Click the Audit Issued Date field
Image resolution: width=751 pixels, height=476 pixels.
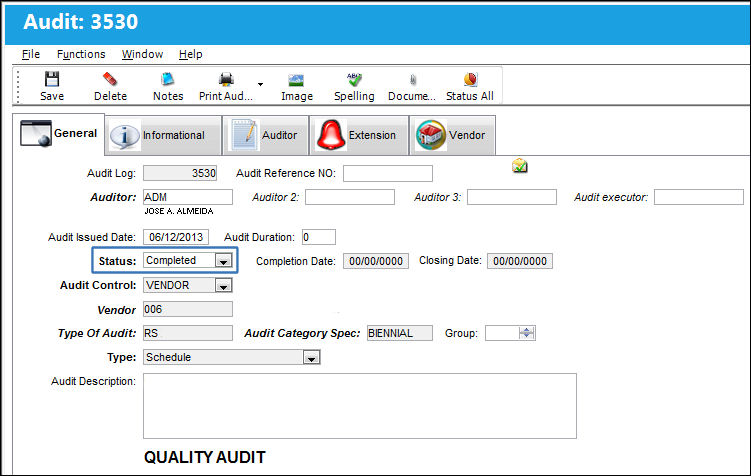coord(176,237)
